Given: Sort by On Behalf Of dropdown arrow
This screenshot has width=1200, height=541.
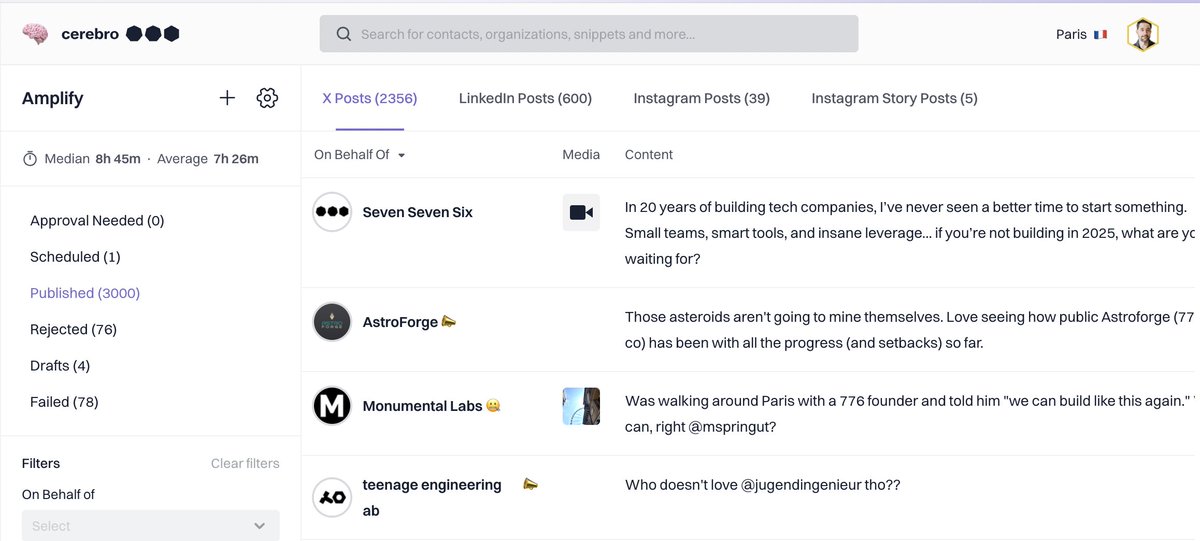Looking at the screenshot, I should (401, 155).
